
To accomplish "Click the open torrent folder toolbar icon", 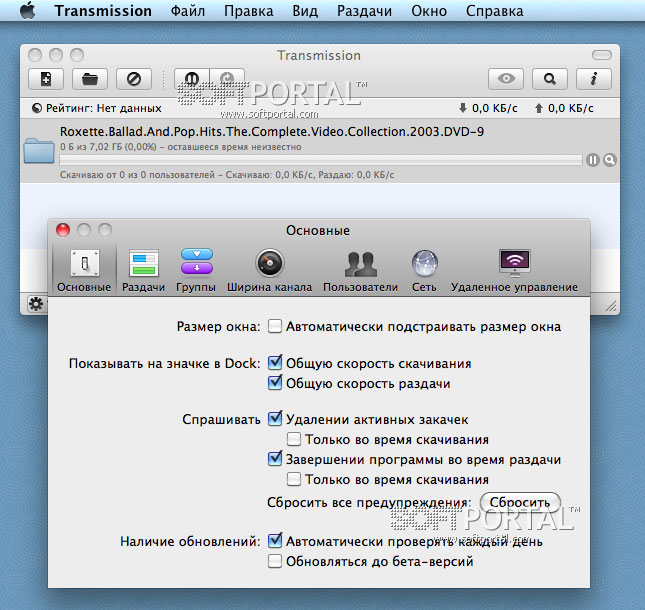I will (x=90, y=79).
